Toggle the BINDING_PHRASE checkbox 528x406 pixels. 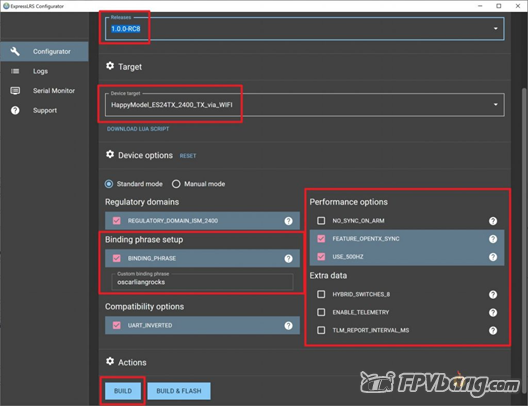[117, 258]
